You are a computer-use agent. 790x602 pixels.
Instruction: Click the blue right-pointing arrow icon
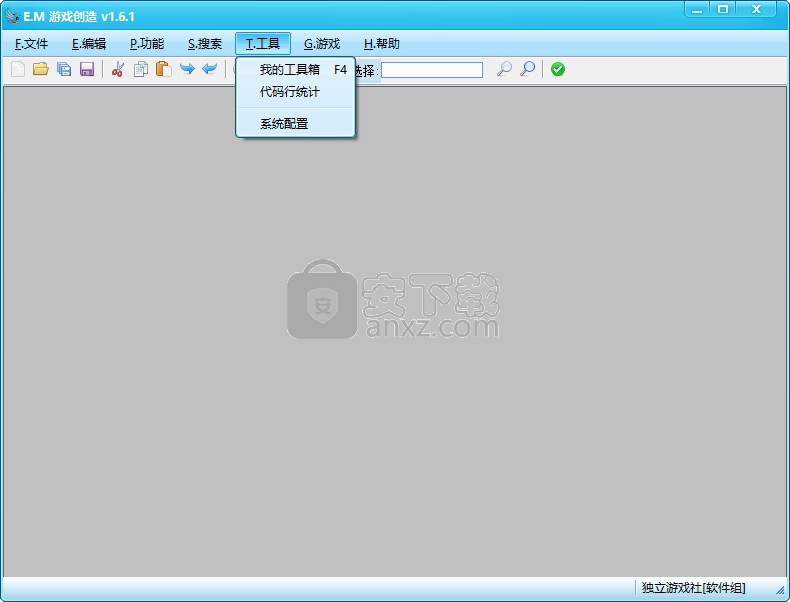click(x=187, y=69)
